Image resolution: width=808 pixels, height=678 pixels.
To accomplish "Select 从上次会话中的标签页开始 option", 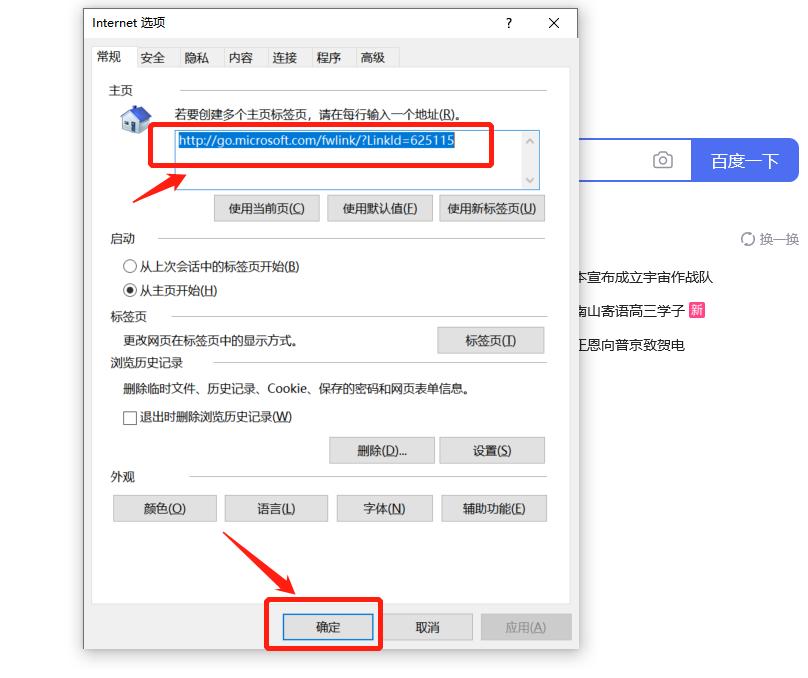I will pos(131,267).
